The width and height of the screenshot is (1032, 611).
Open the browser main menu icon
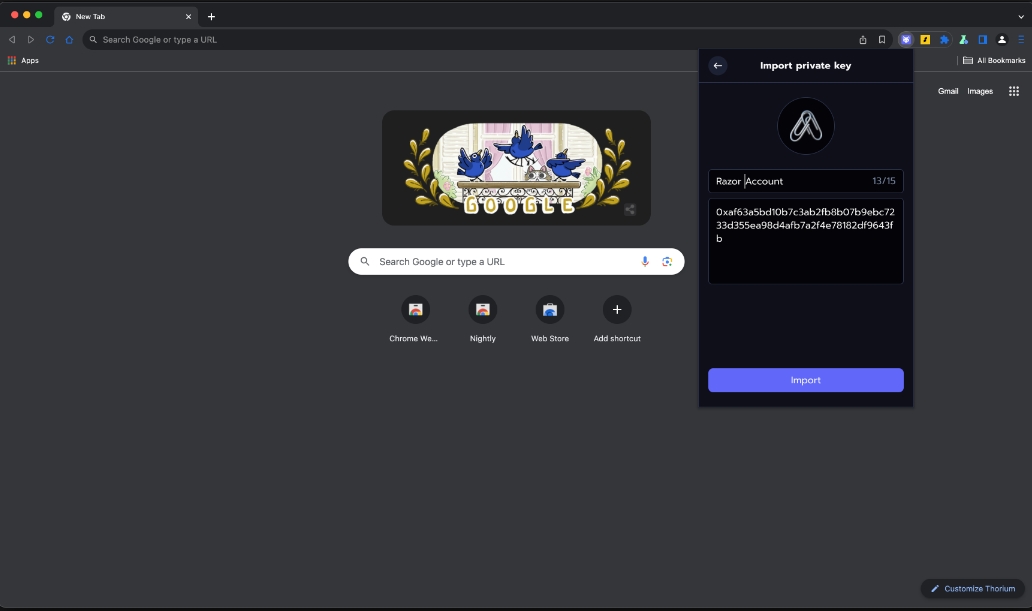[1021, 40]
